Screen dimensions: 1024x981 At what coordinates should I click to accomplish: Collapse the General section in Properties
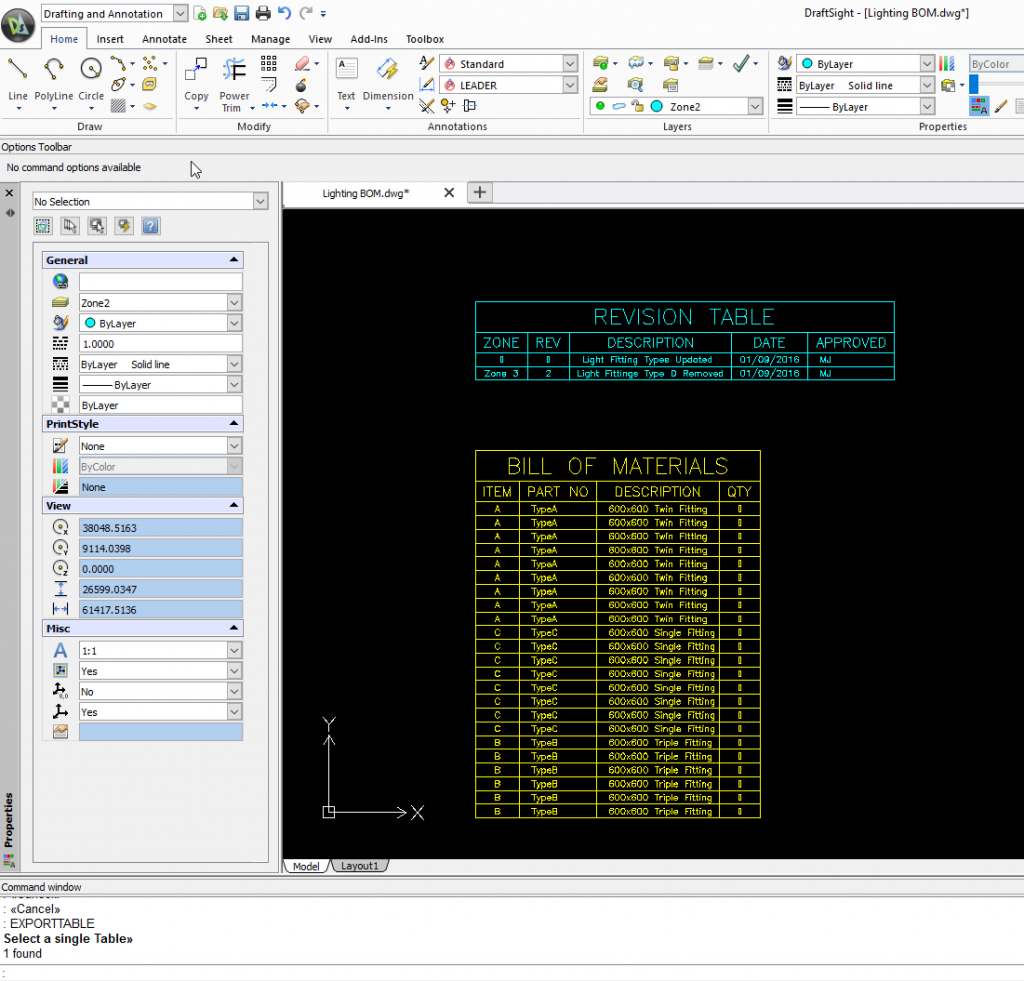coord(233,259)
